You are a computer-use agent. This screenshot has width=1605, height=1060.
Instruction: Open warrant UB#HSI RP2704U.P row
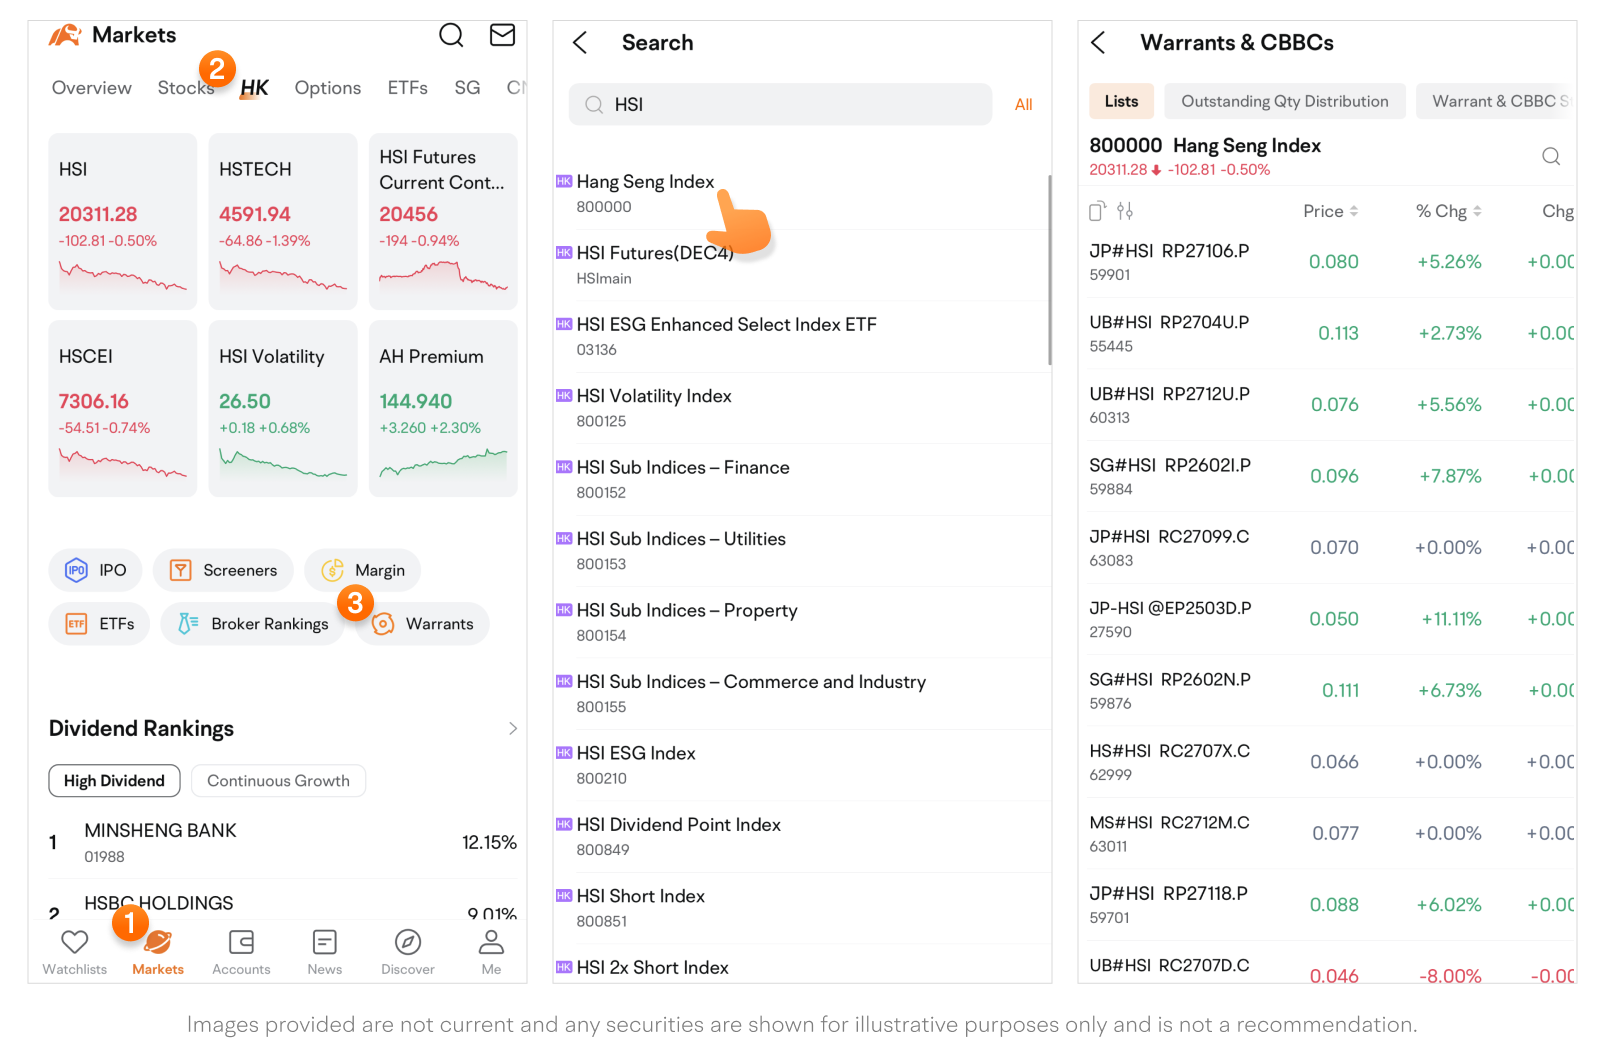point(1331,333)
